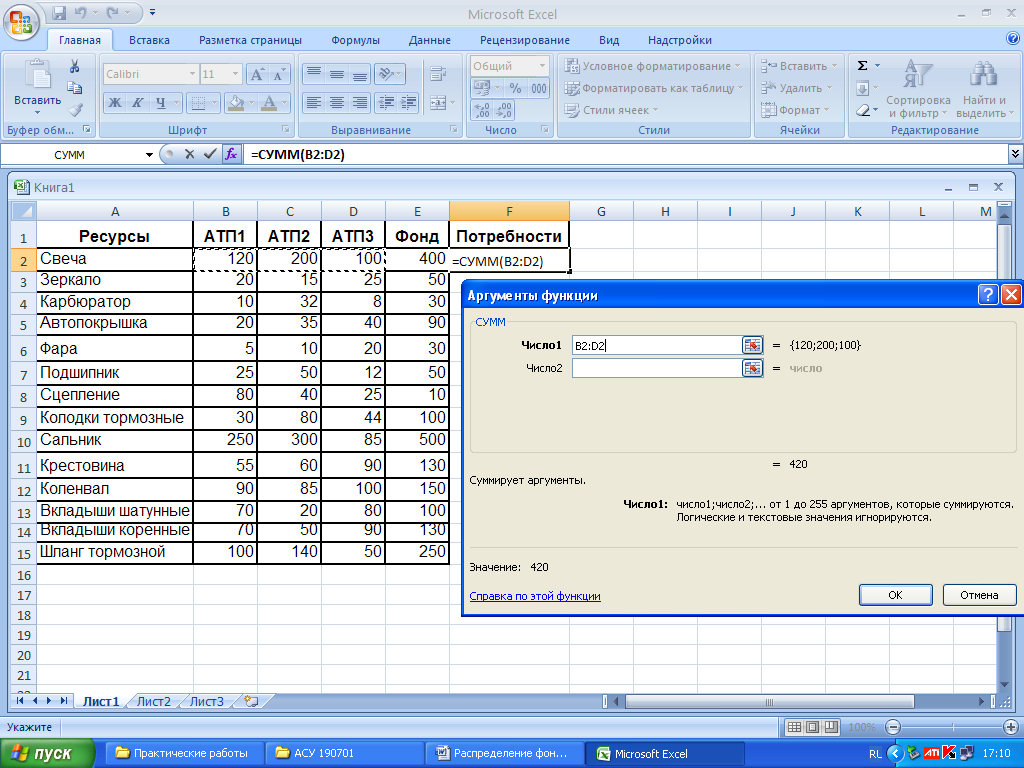Click the Excel Help question mark icon
This screenshot has width=1024, height=768.
click(1013, 39)
